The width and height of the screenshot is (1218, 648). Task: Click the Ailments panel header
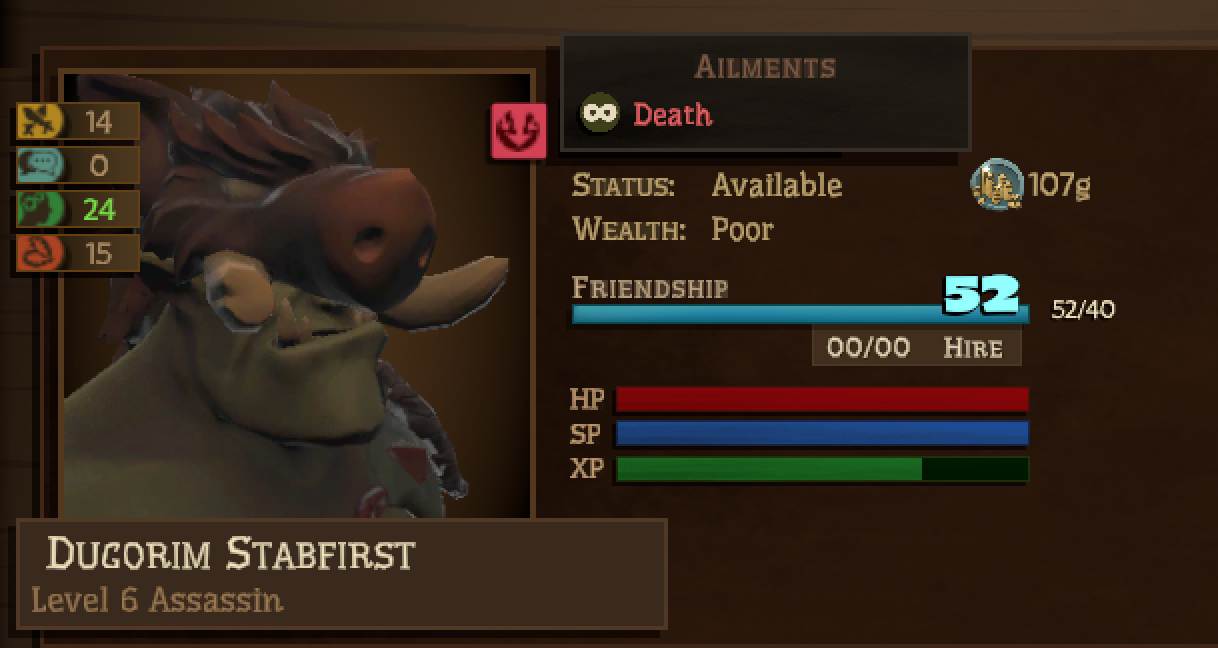[x=765, y=67]
